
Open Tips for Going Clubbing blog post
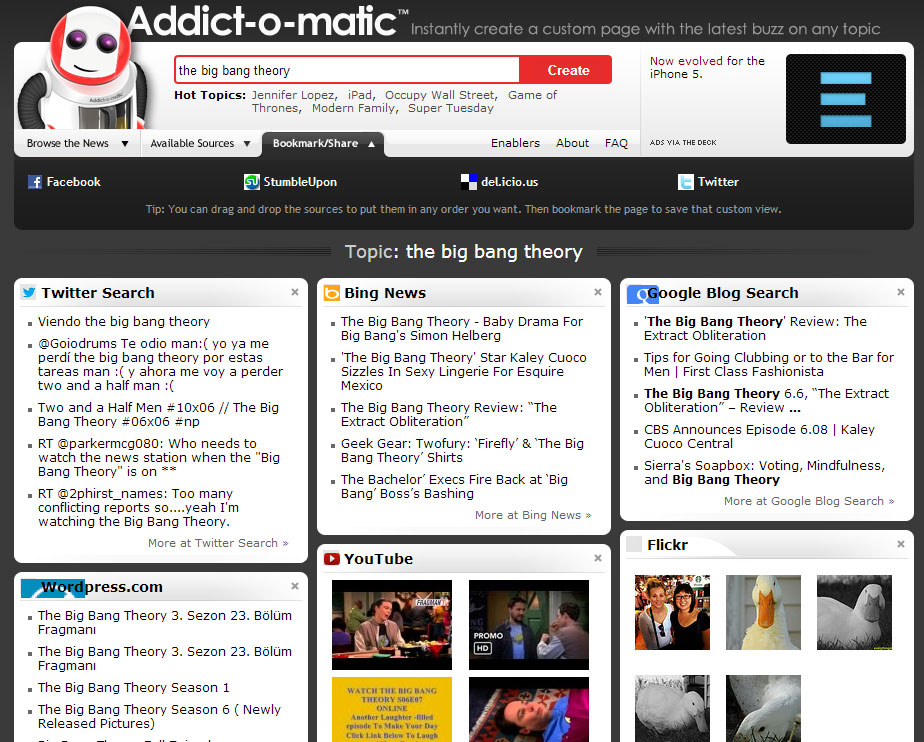(x=768, y=364)
